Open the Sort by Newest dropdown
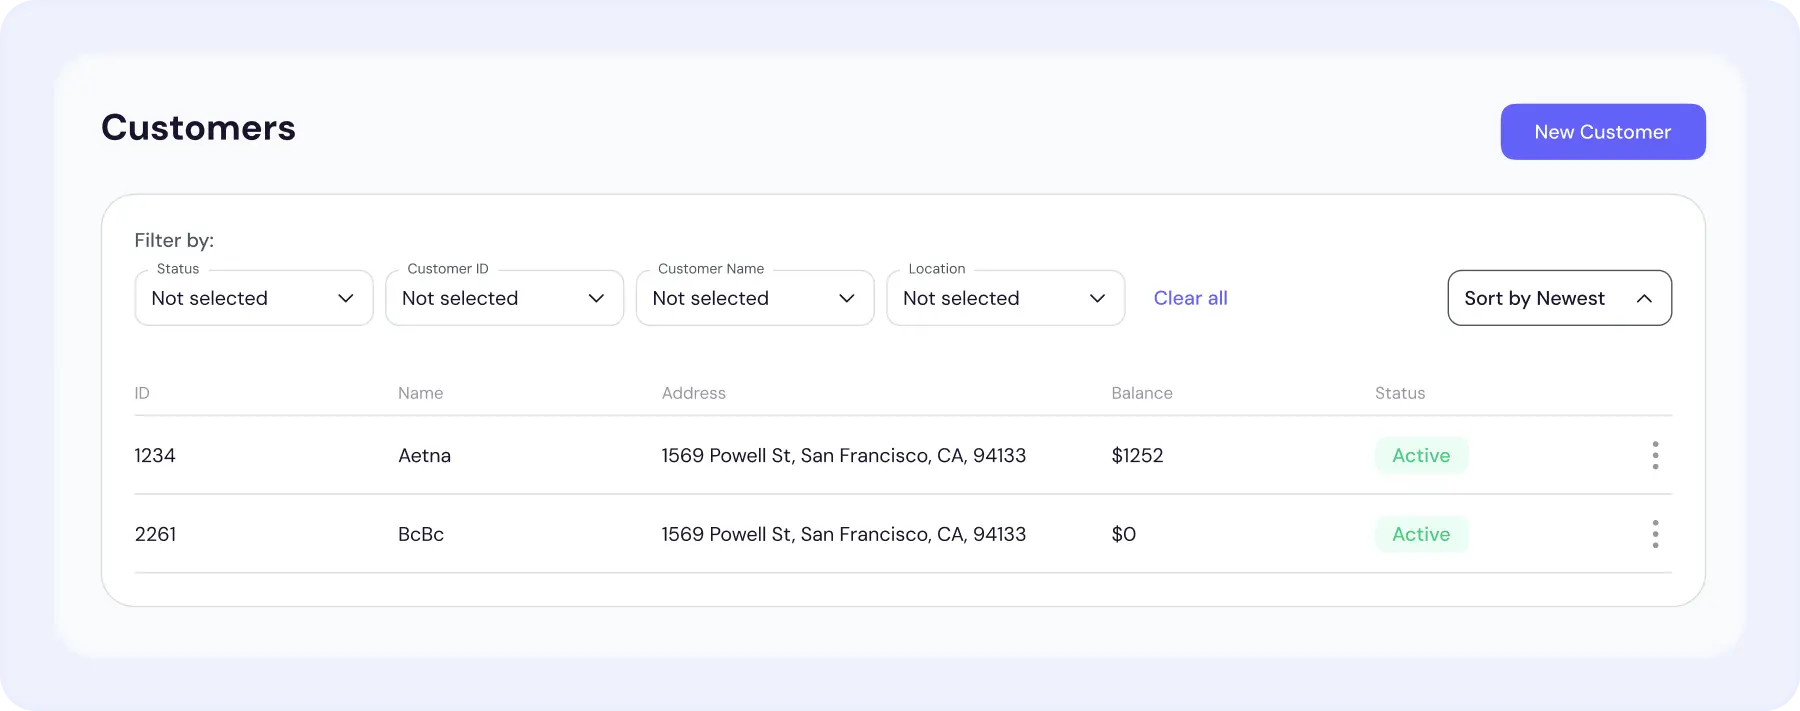Screen dimensions: 1800x711 tap(1560, 298)
